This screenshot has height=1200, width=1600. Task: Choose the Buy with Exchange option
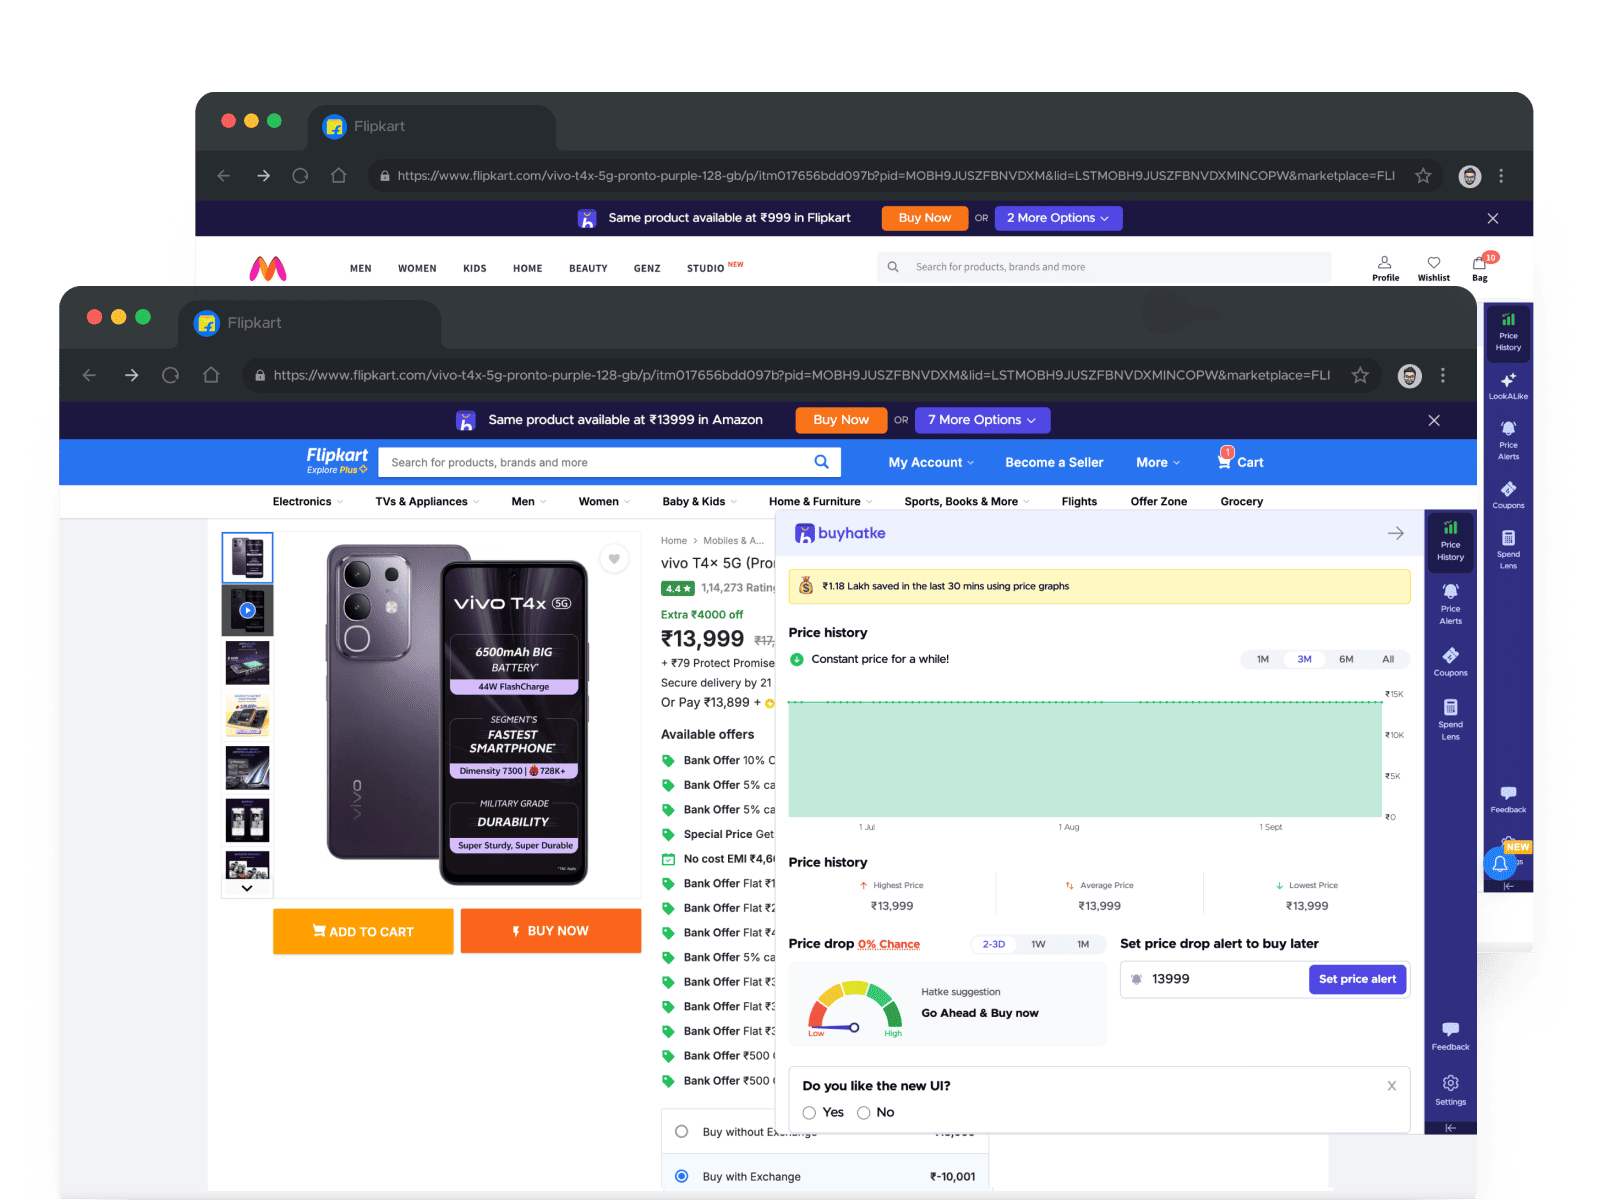coord(682,1176)
